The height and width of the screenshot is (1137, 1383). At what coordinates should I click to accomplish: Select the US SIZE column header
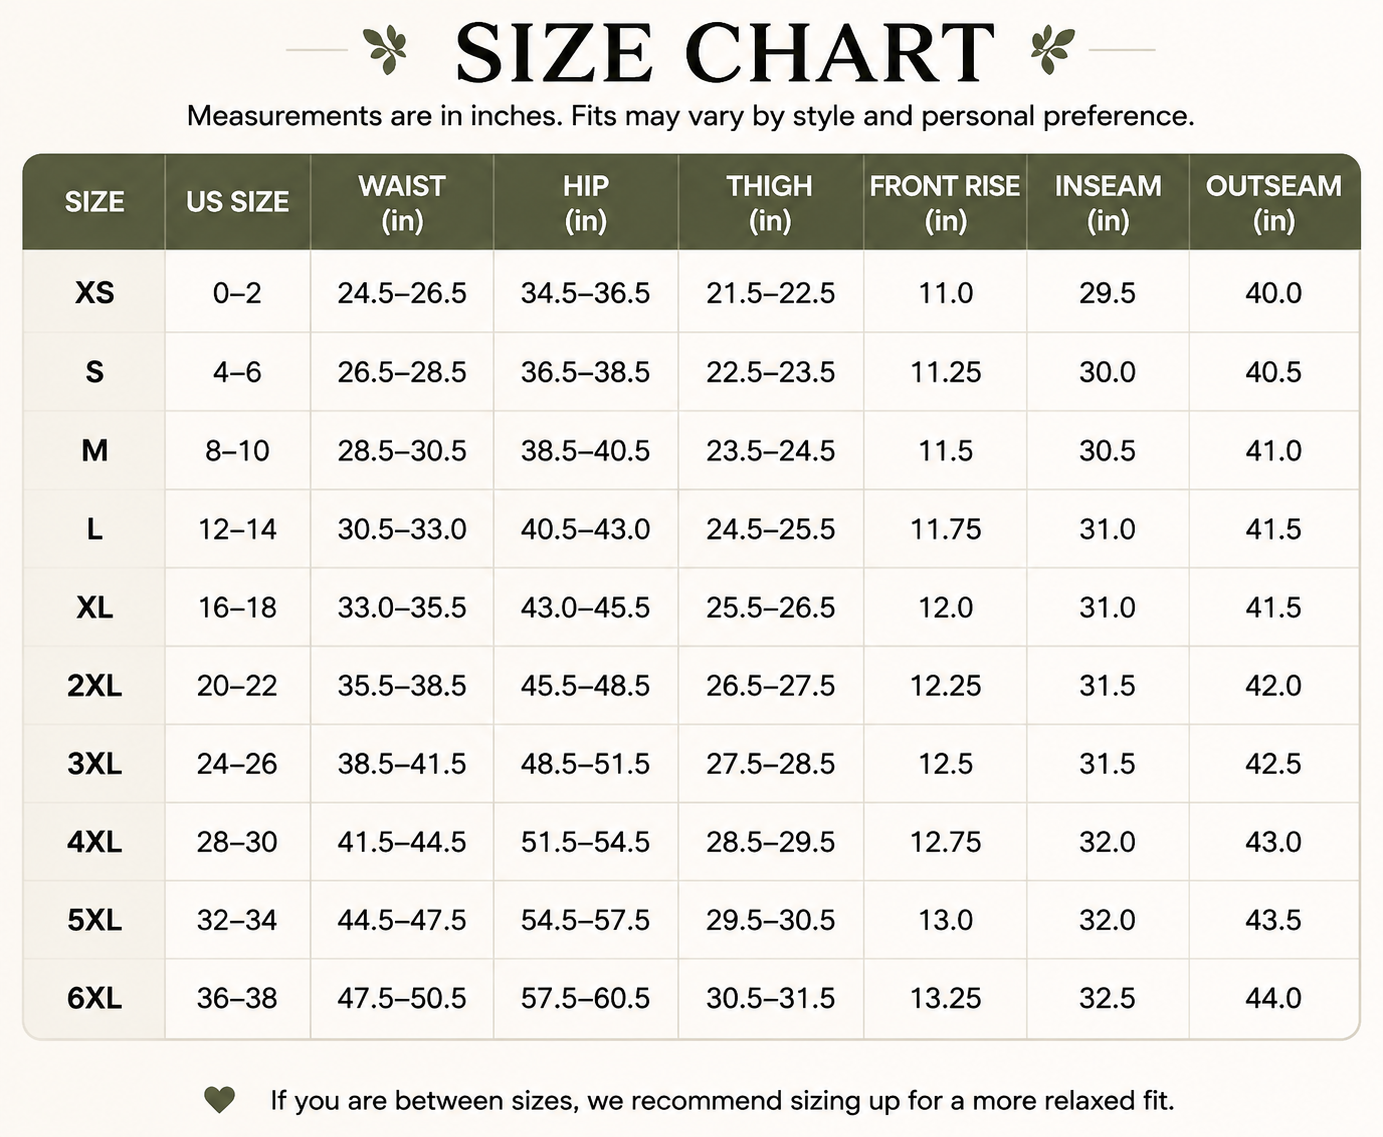238,202
